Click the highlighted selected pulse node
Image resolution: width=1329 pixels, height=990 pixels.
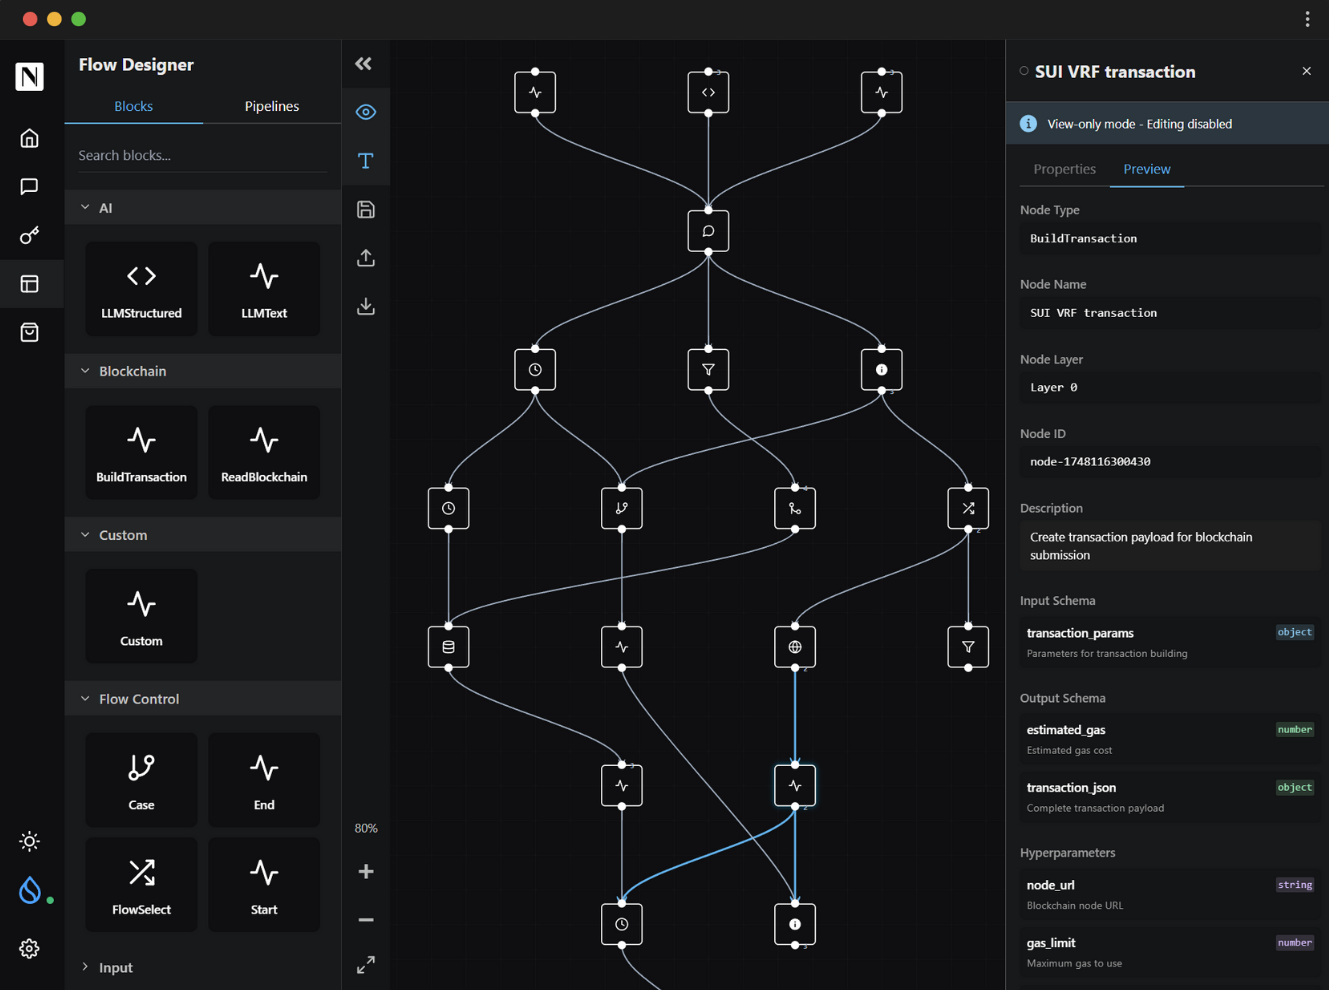coord(795,786)
